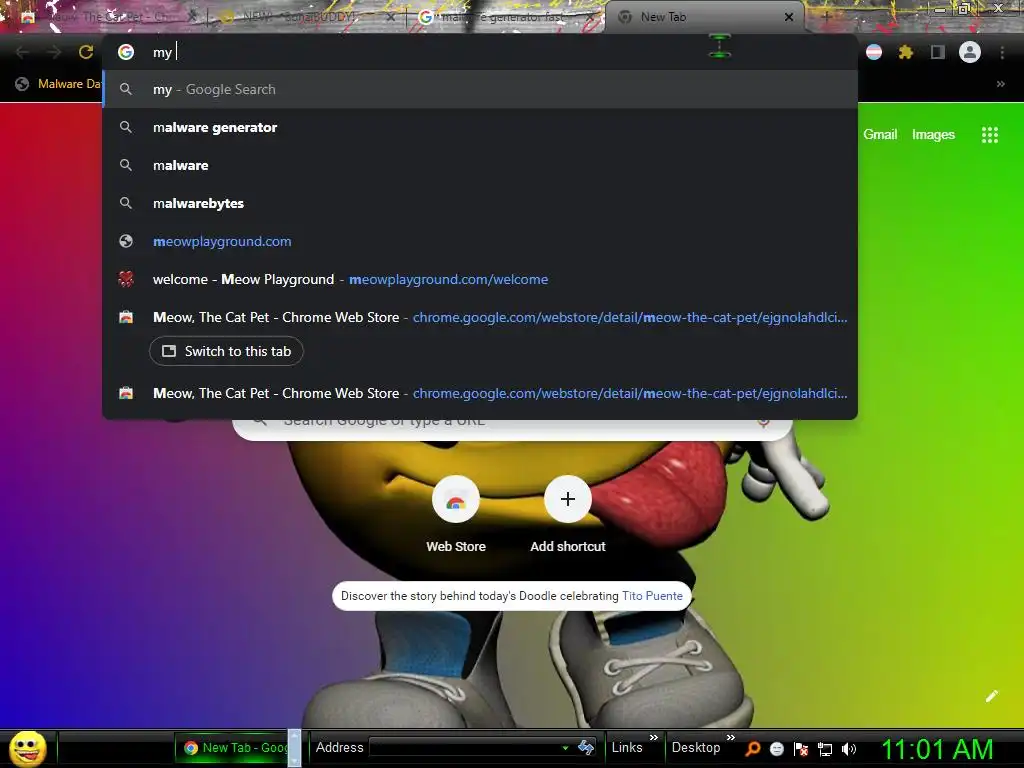This screenshot has width=1024, height=768.
Task: Expand the taskbar Address dropdown arrow
Action: click(565, 748)
